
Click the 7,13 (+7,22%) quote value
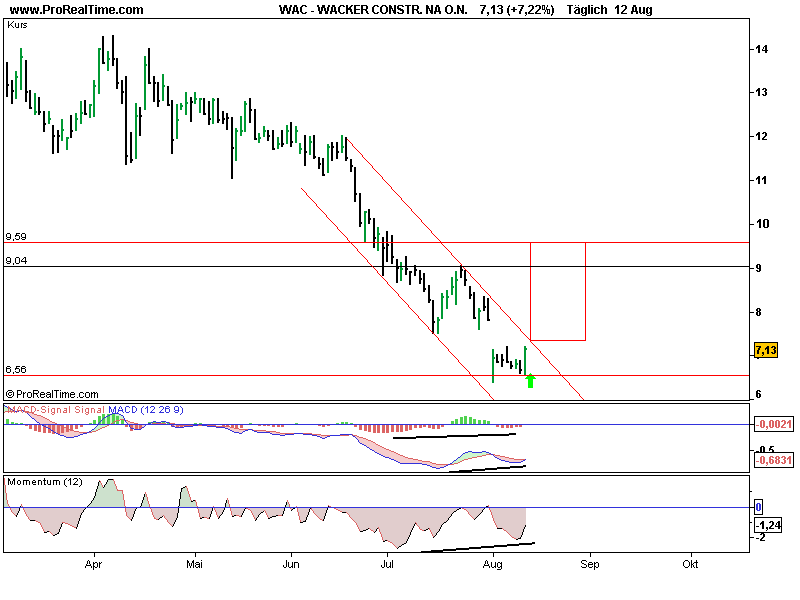click(x=517, y=10)
